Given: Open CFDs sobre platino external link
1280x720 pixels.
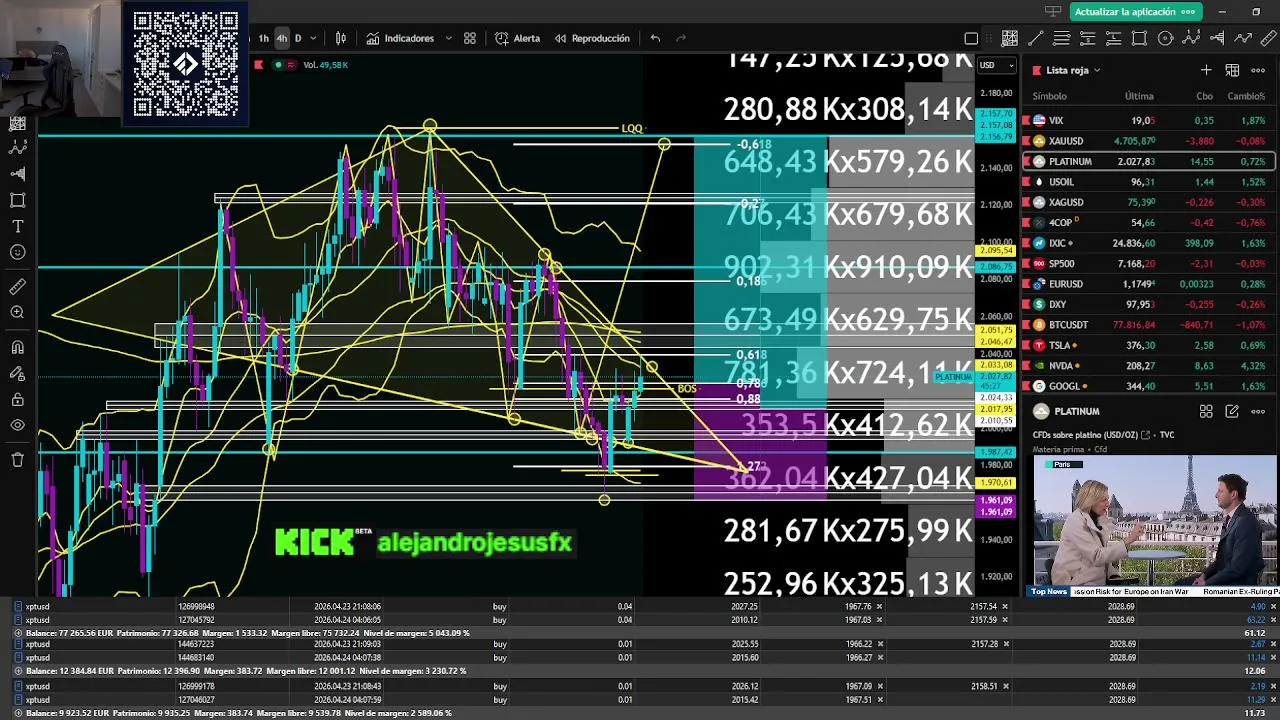Looking at the screenshot, I should coord(1145,435).
